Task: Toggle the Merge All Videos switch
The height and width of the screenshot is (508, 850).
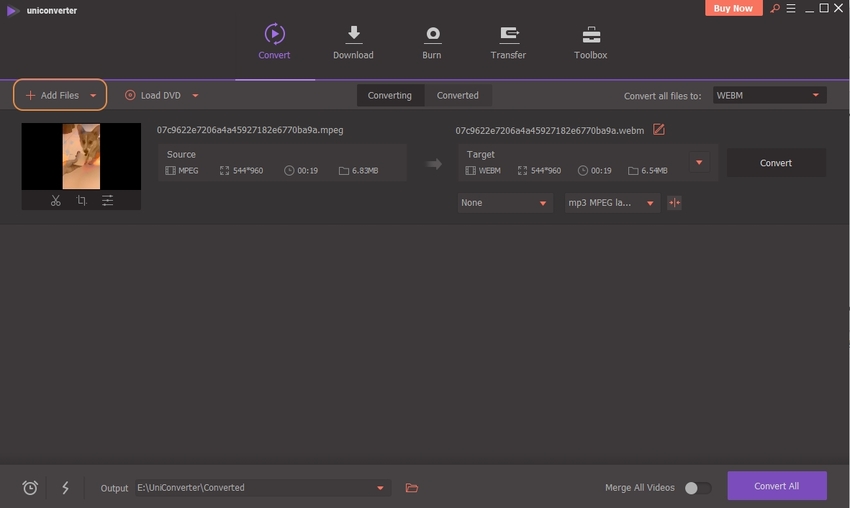Action: click(697, 488)
